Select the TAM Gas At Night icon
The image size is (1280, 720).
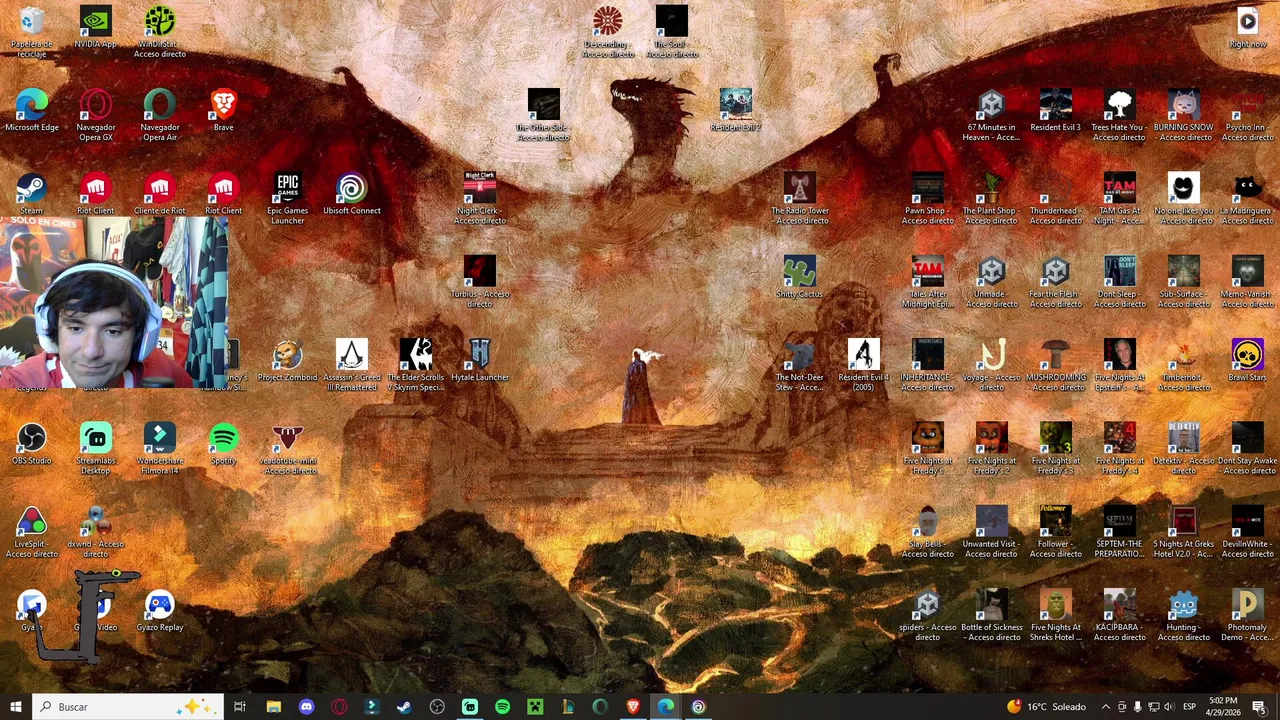point(1119,198)
